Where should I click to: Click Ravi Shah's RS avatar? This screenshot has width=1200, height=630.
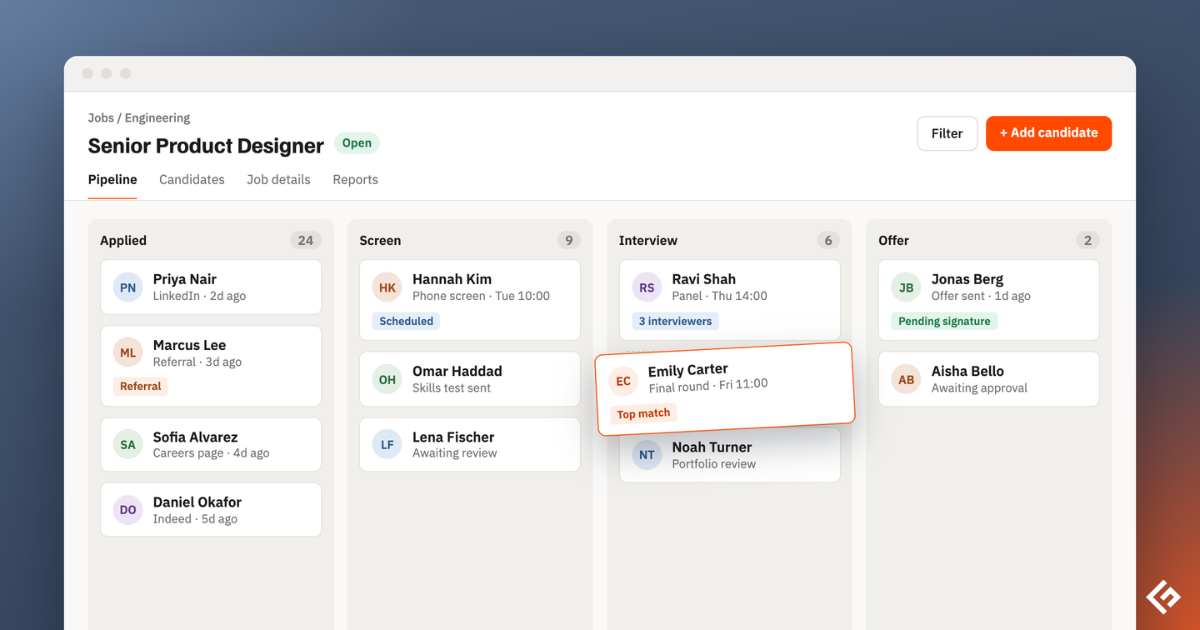pyautogui.click(x=647, y=287)
